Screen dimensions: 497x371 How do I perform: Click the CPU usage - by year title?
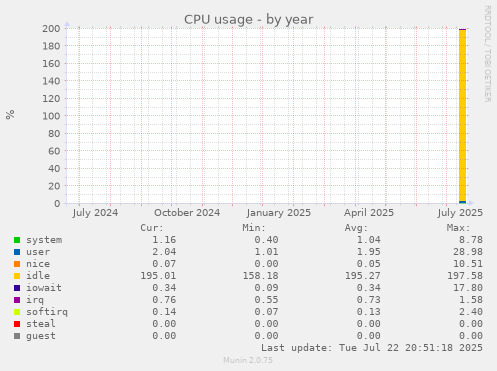[x=248, y=19]
